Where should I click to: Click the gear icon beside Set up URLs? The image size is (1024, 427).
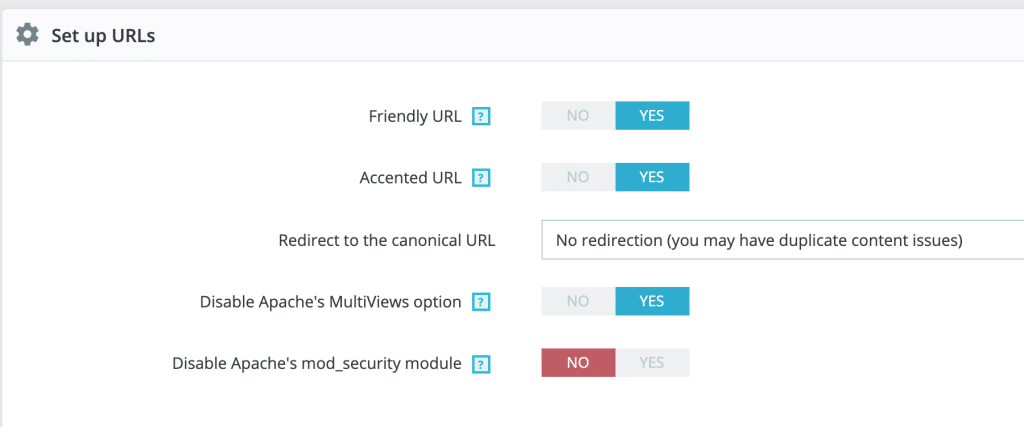(28, 35)
